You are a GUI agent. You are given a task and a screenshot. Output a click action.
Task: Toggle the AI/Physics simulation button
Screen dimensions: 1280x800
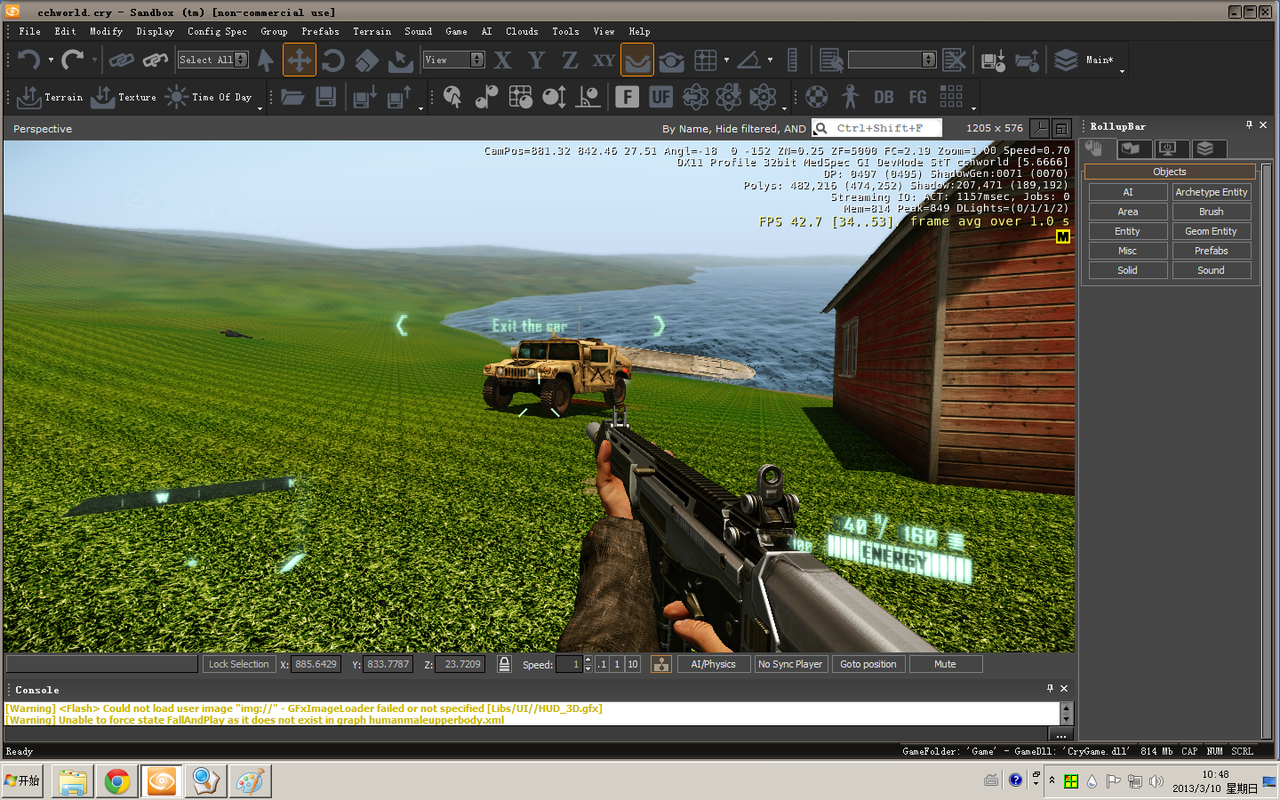coord(713,664)
